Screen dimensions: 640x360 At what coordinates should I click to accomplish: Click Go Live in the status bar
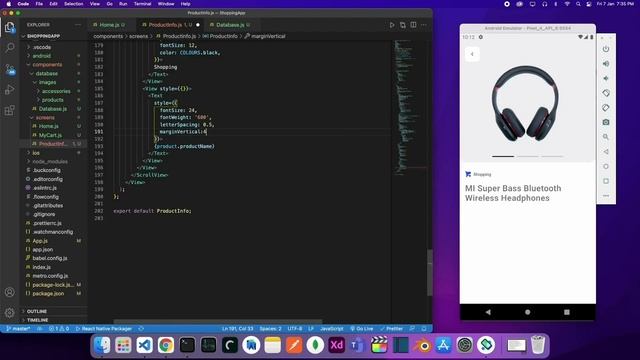click(x=362, y=329)
